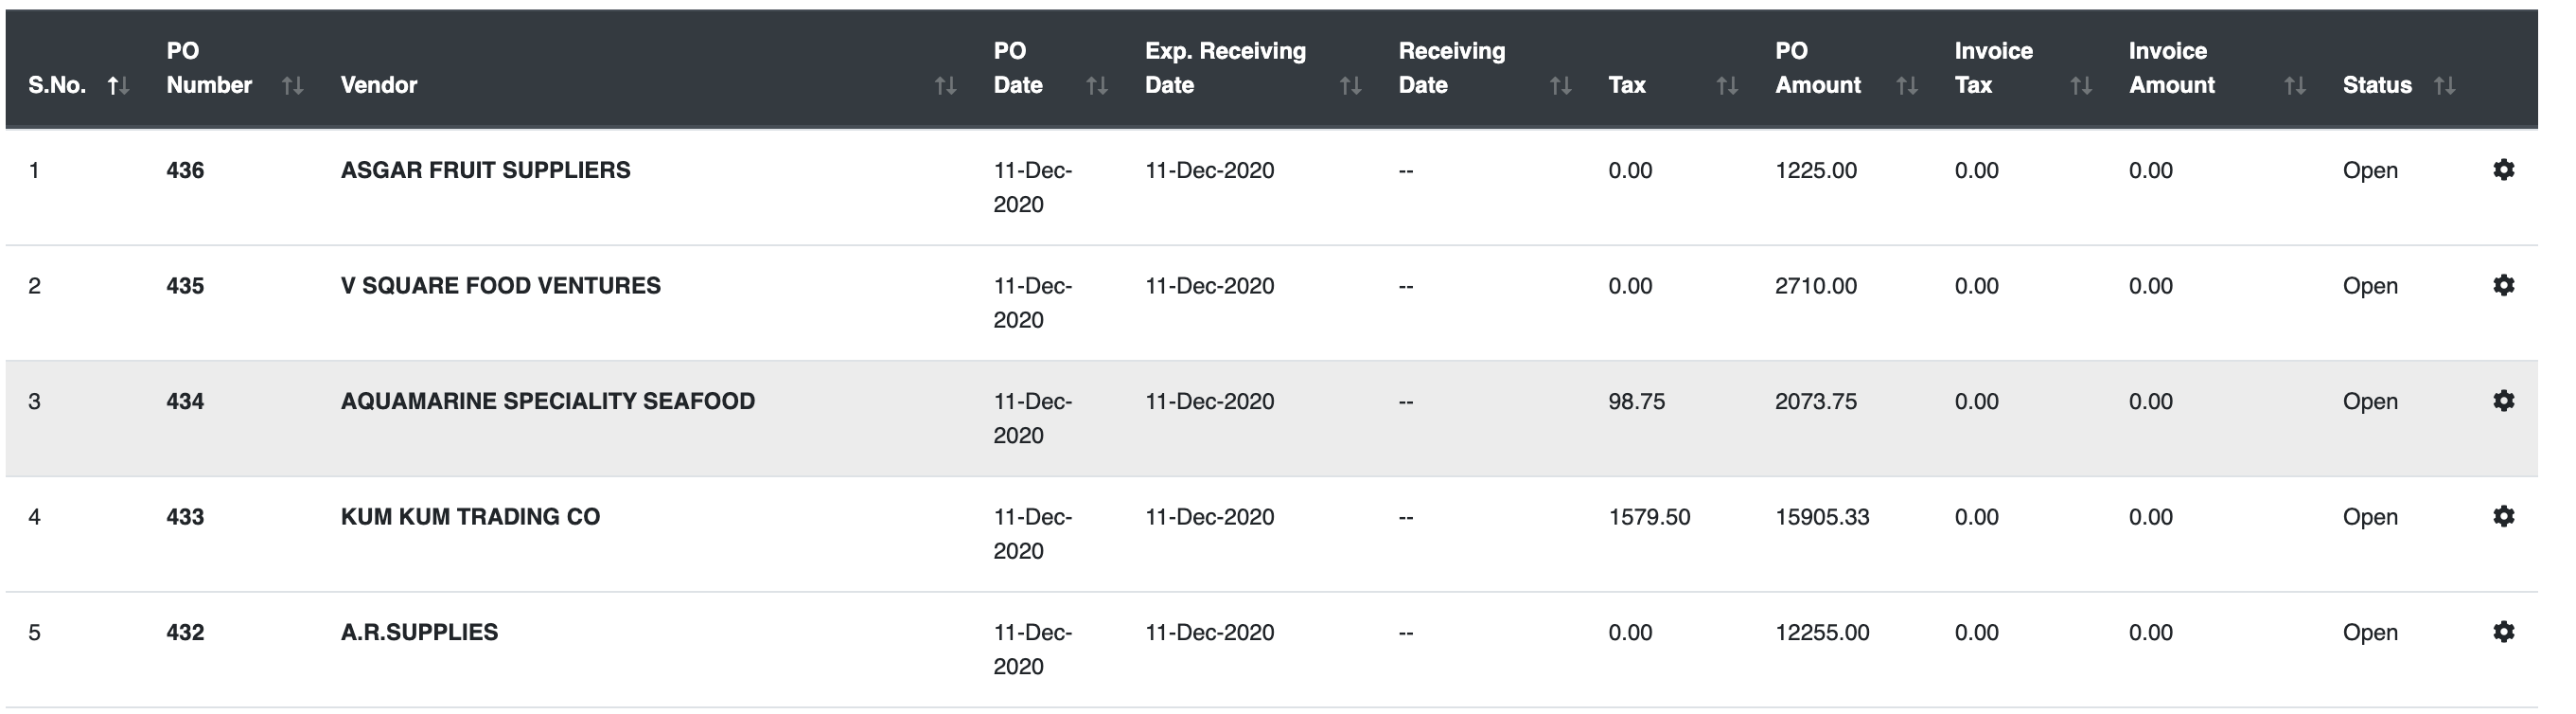Toggle sorting on the PO Date column
2576x714 pixels.
tap(1097, 86)
